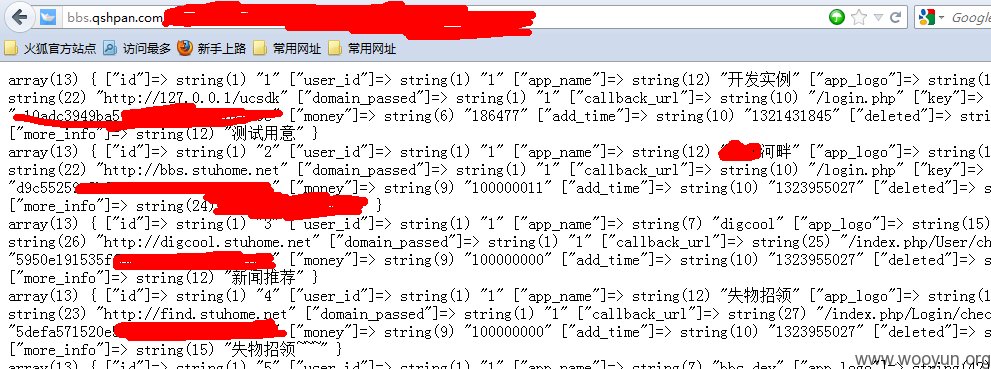Open the address bar history dropdown arrow
The image size is (991, 369).
coord(879,18)
